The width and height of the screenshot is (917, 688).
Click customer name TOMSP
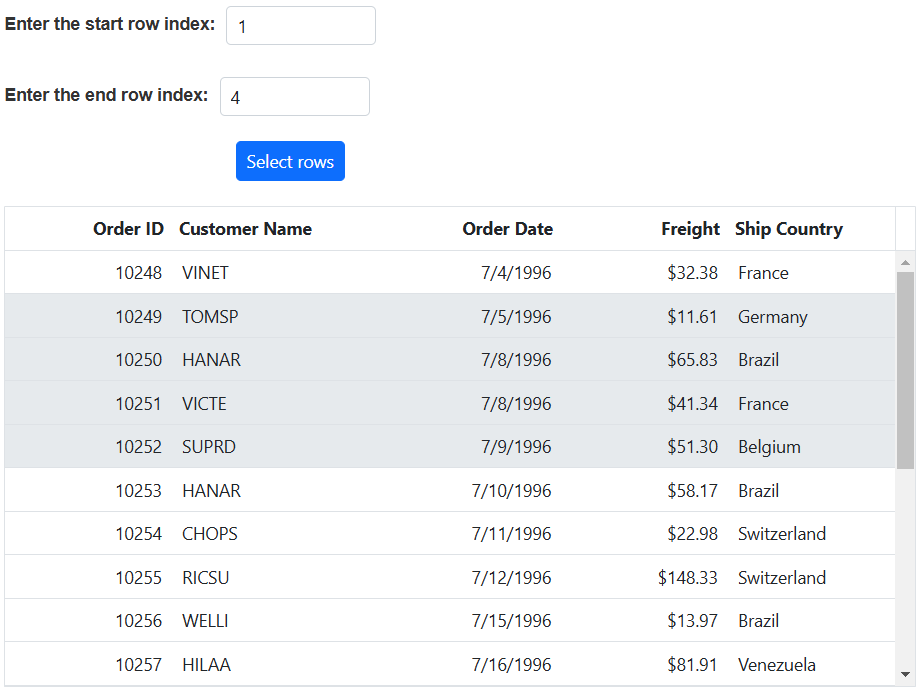point(210,317)
